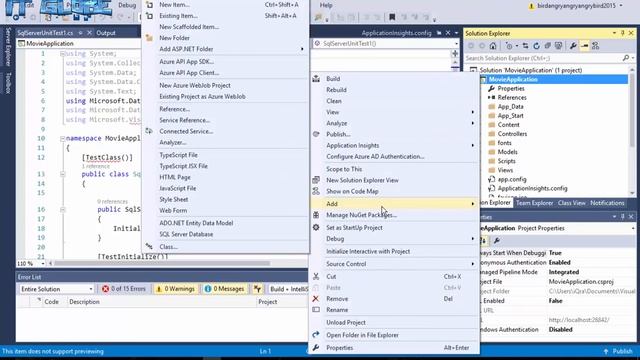This screenshot has height=360, width=640.
Task: Click the Home icon in Solution Explorer toolbar
Action: pos(493,46)
